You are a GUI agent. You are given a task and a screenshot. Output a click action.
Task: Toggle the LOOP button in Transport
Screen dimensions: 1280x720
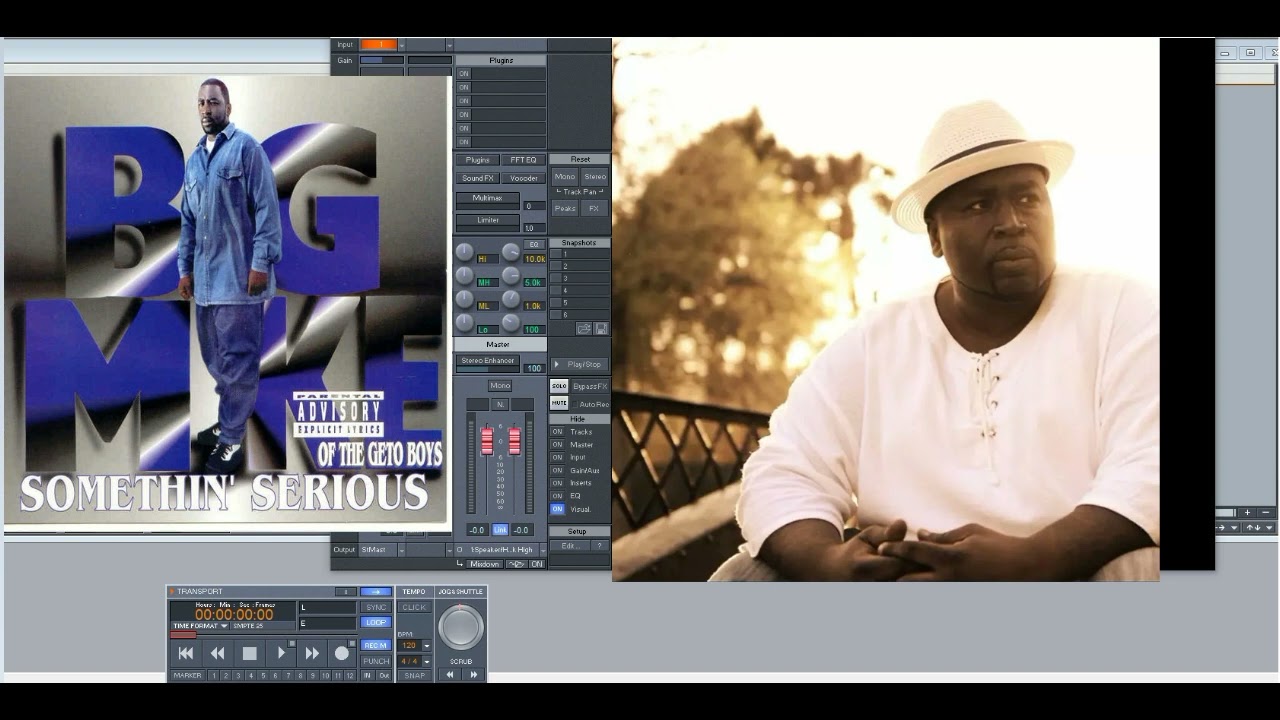[376, 622]
